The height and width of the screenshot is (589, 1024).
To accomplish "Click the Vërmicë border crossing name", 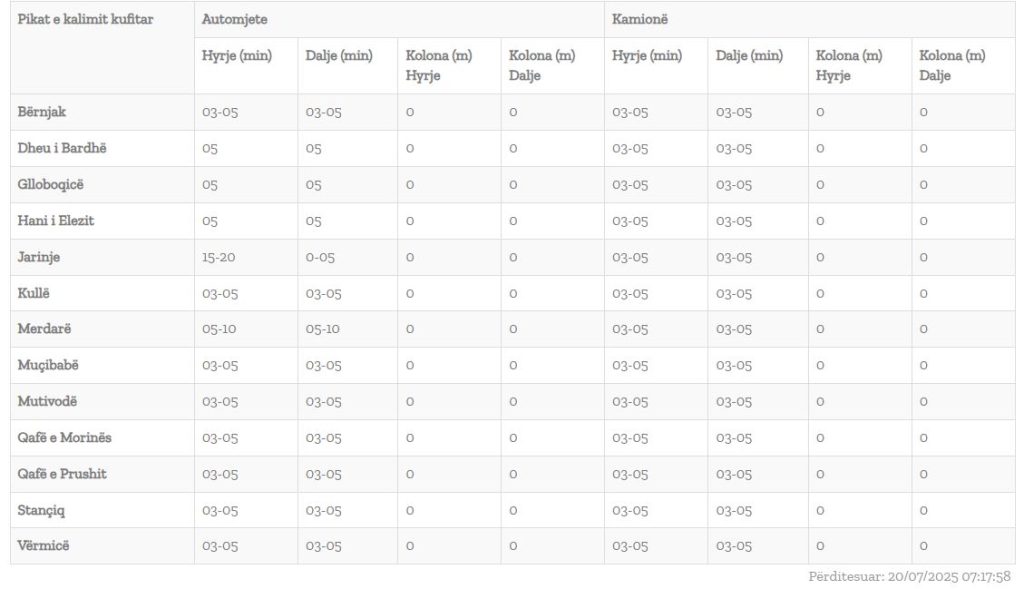I will [x=44, y=546].
